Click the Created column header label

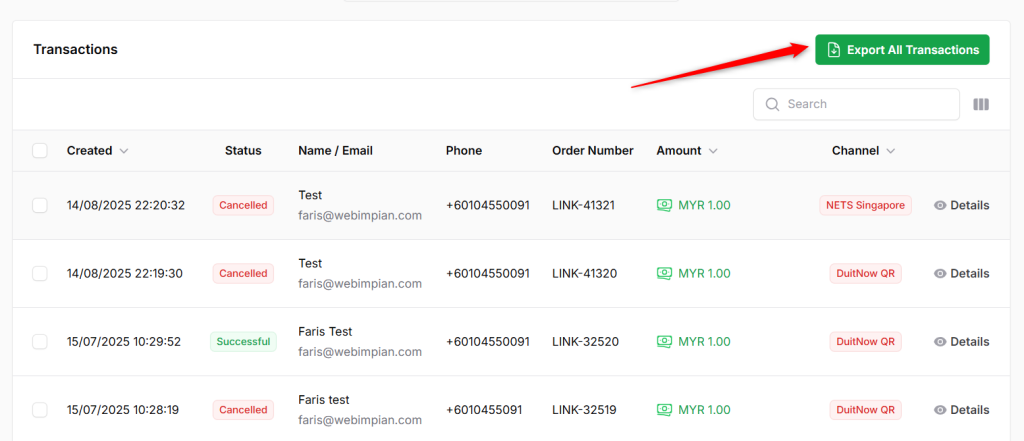click(x=89, y=150)
